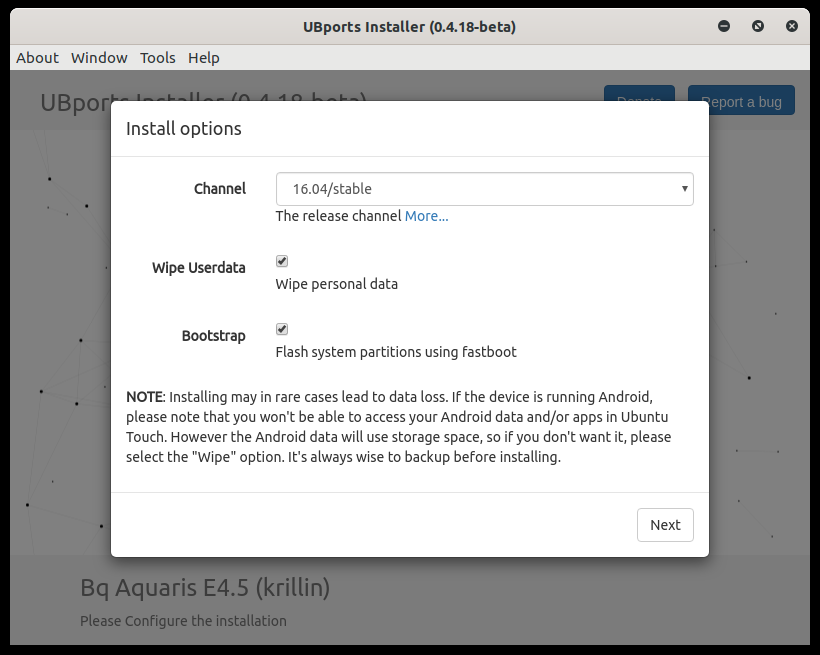Close the UBports Installer window

click(x=792, y=26)
